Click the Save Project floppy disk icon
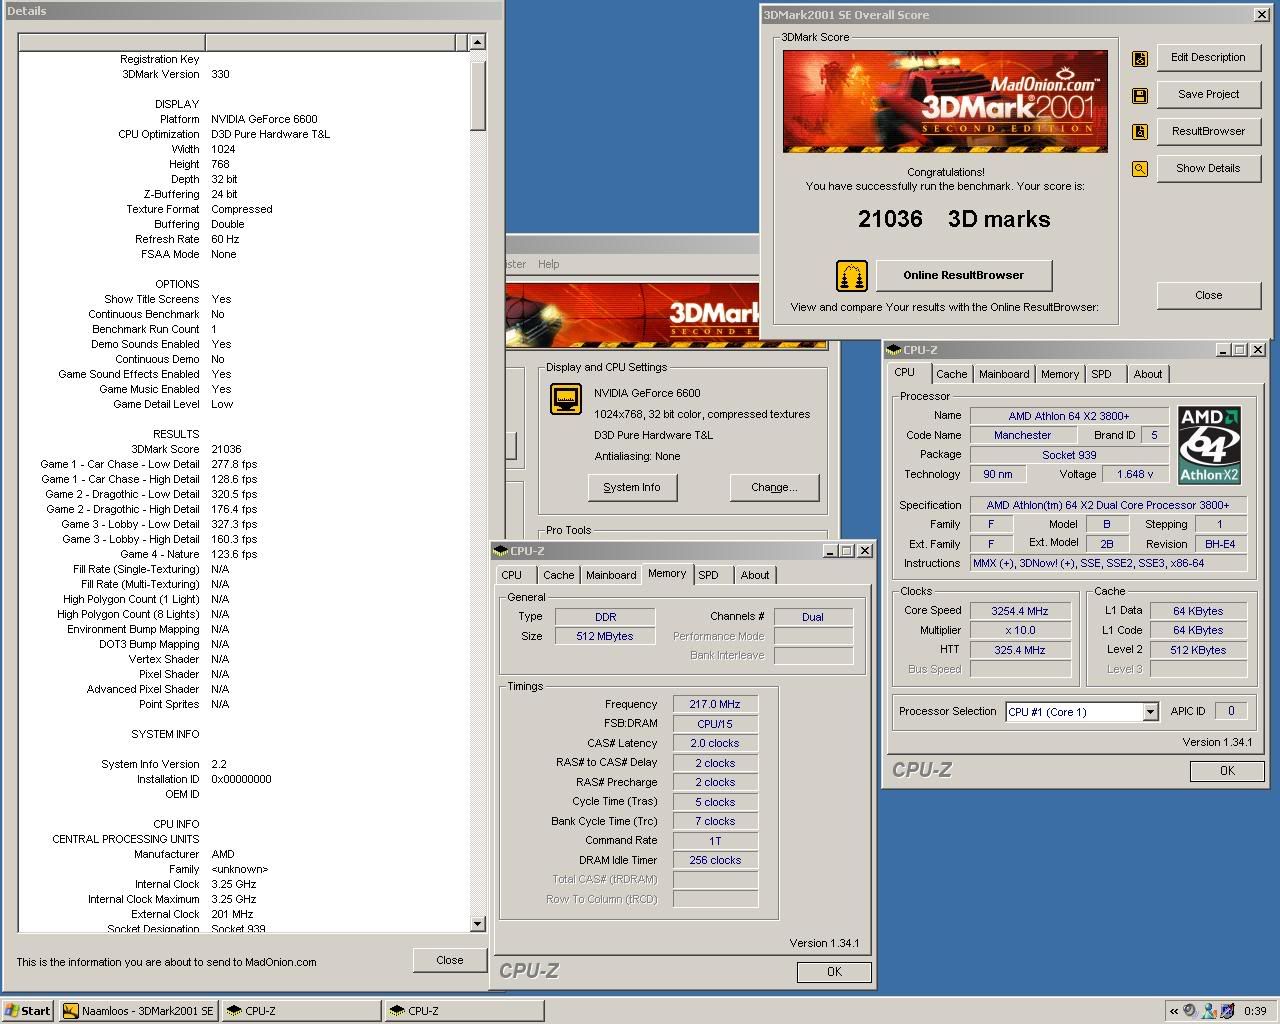The height and width of the screenshot is (1024, 1280). click(1139, 95)
